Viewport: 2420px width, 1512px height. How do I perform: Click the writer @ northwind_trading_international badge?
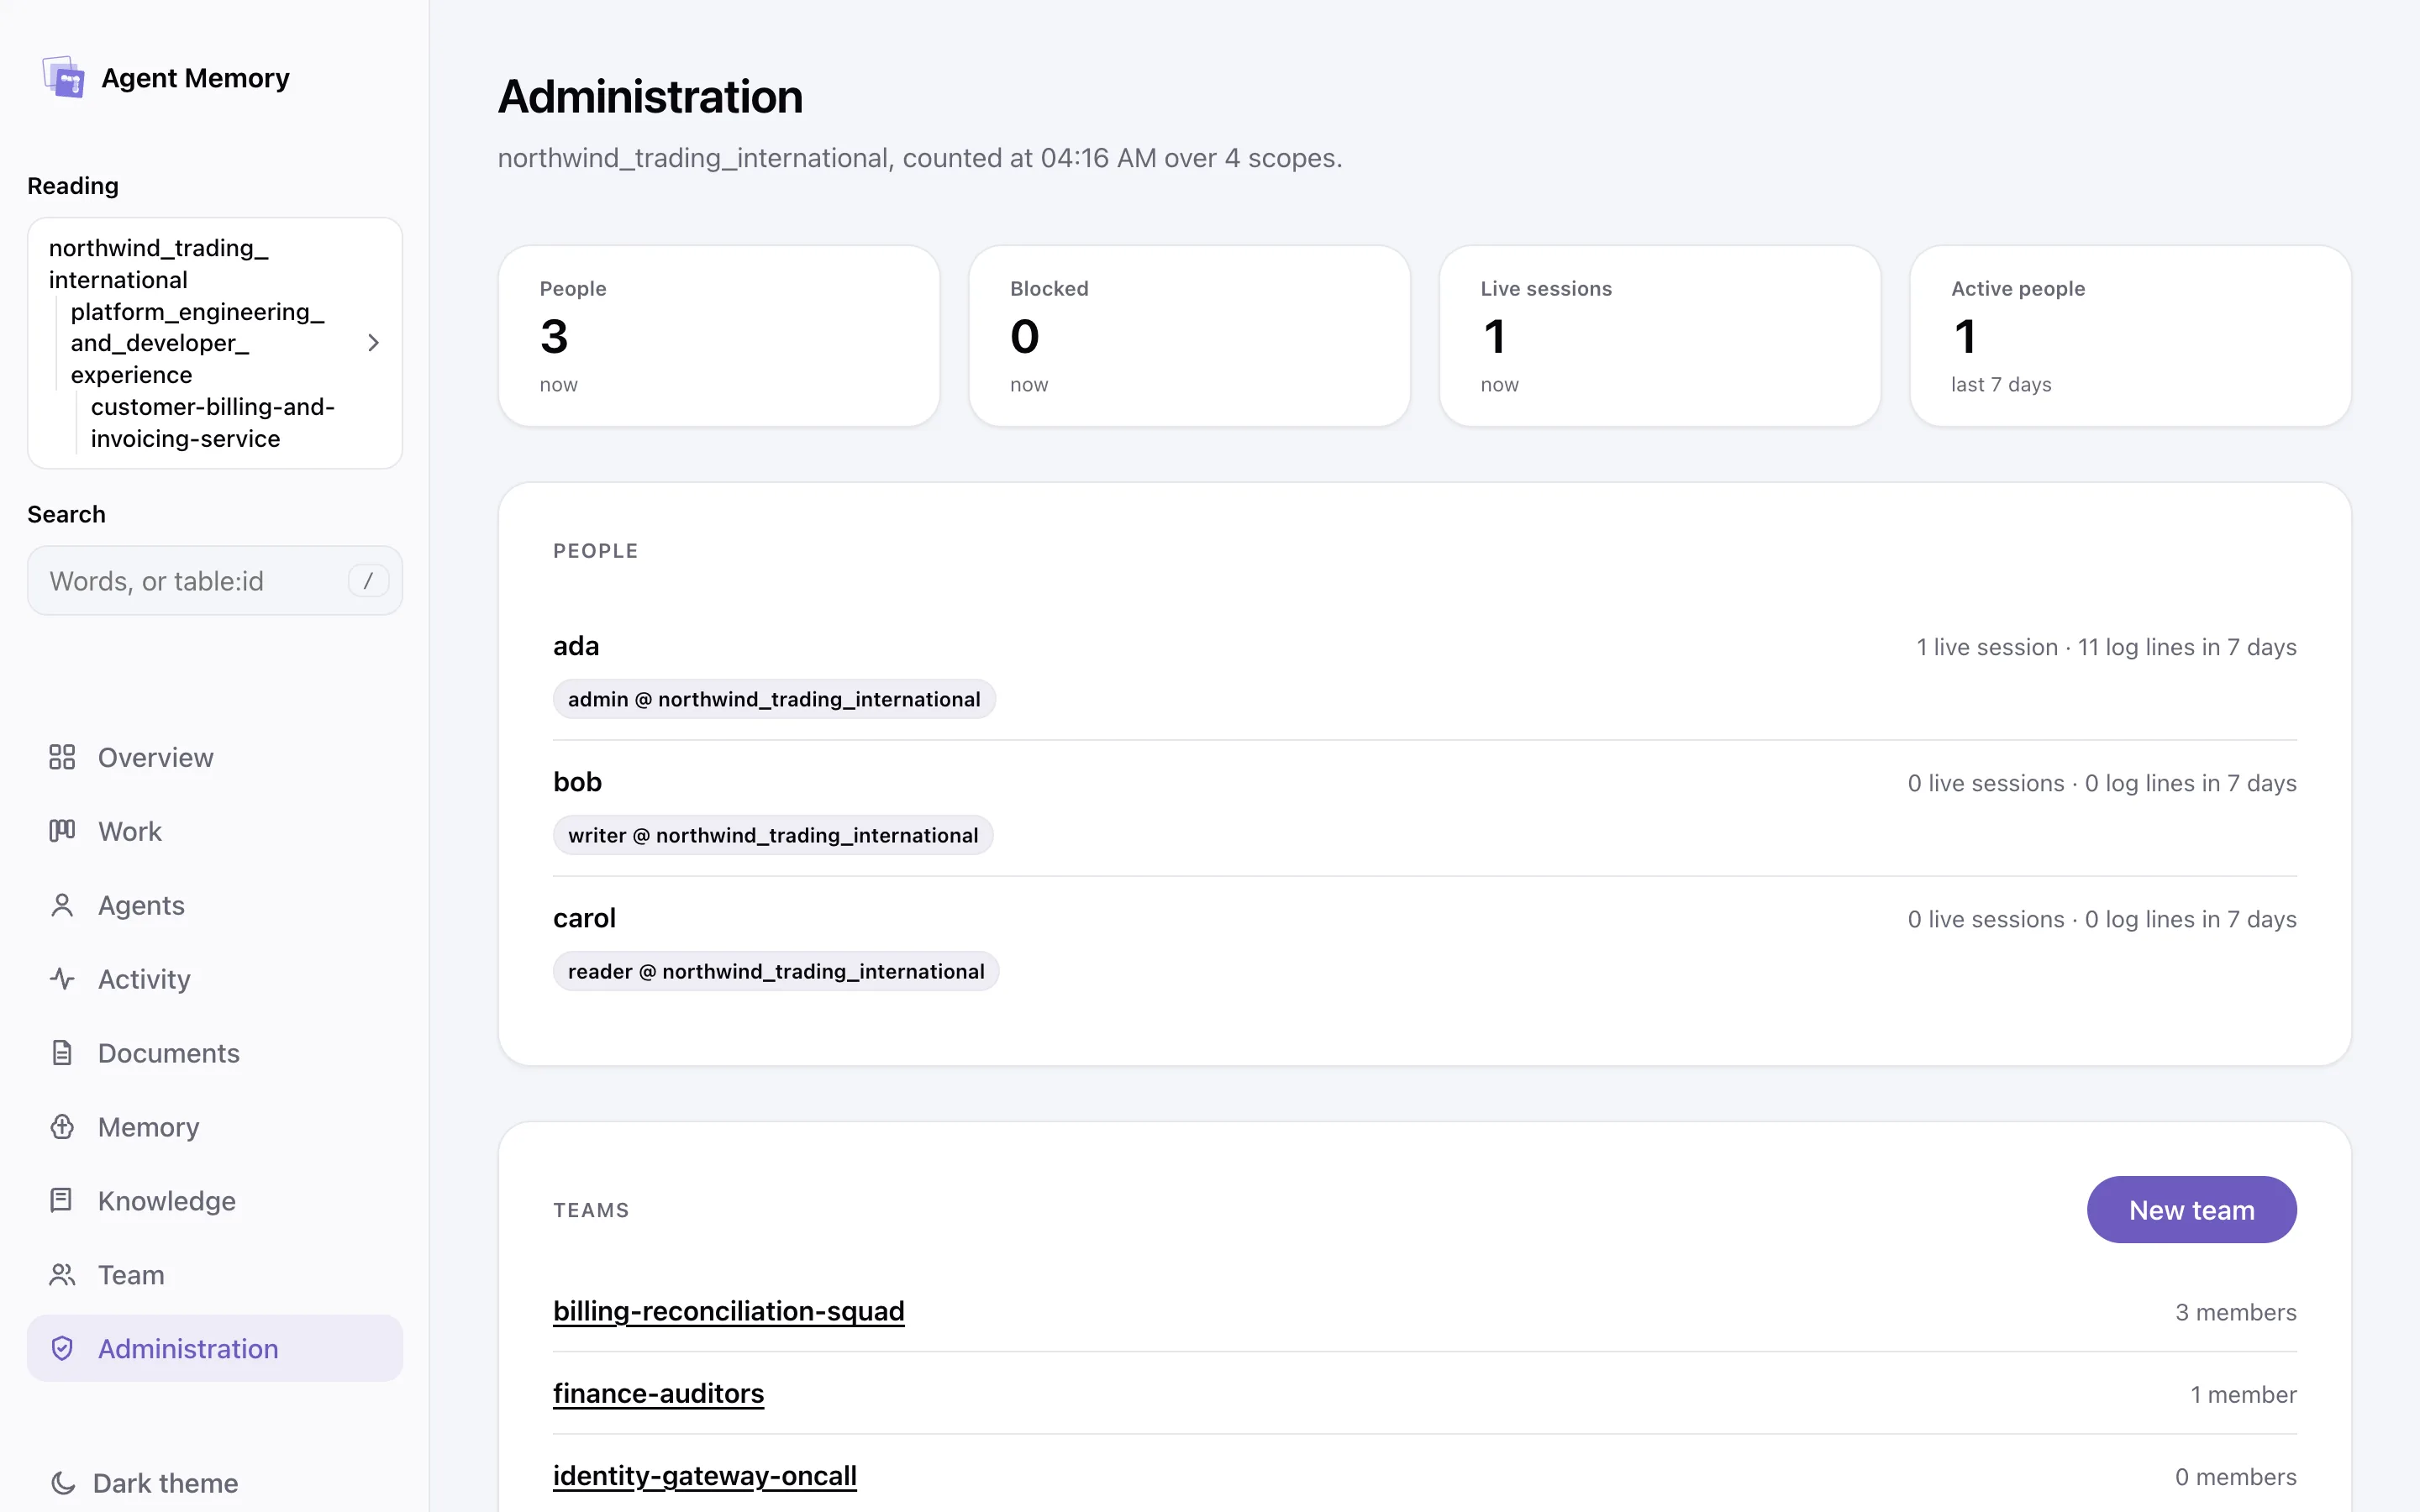click(x=773, y=835)
